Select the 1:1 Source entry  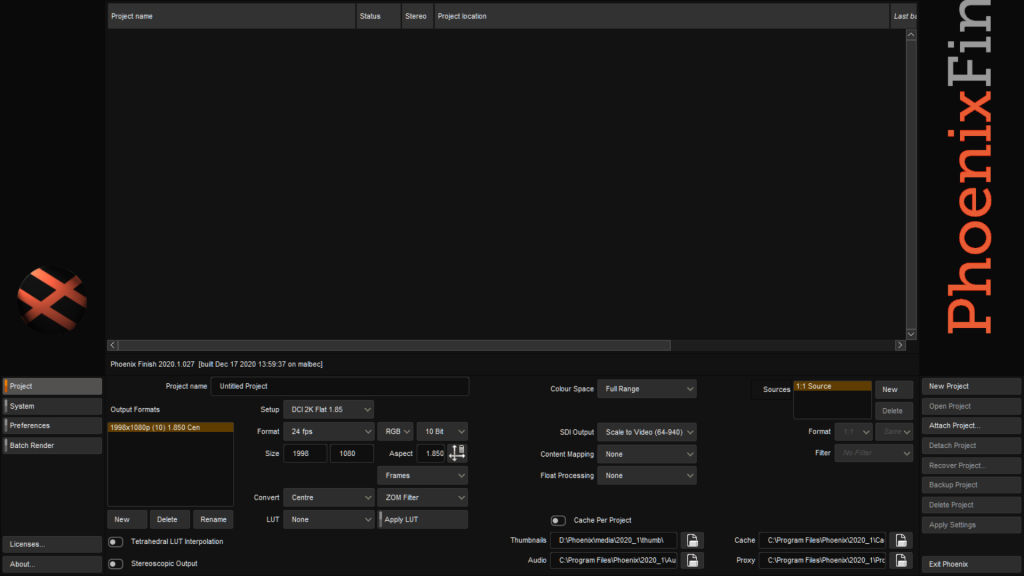click(833, 386)
